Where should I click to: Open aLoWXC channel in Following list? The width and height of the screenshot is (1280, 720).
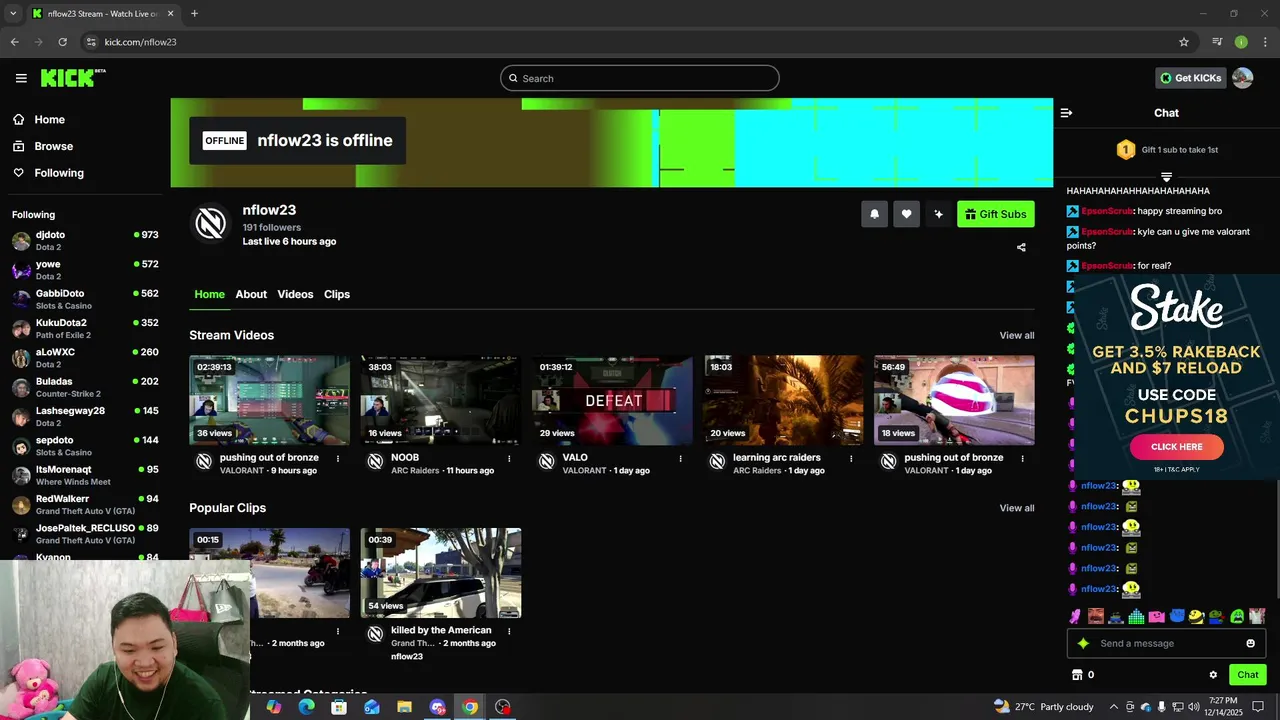click(85, 357)
